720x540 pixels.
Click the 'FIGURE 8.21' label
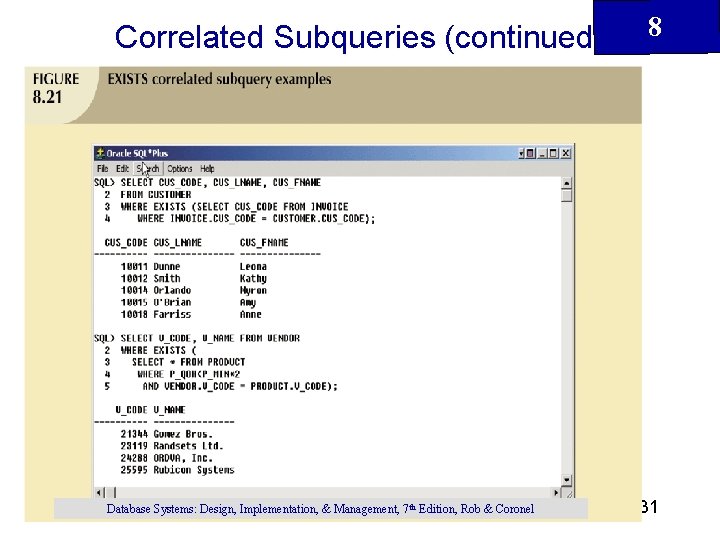(x=56, y=88)
